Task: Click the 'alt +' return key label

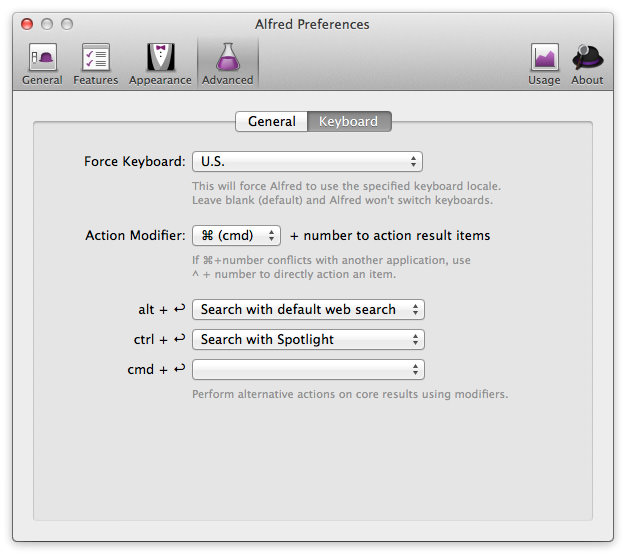Action: [x=162, y=310]
